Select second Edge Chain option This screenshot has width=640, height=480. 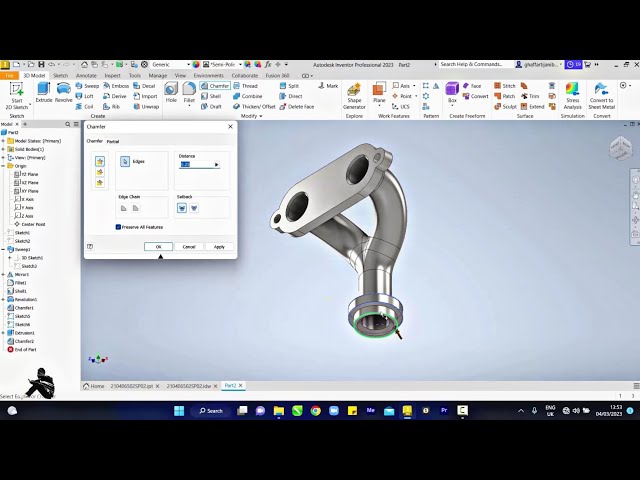(136, 208)
